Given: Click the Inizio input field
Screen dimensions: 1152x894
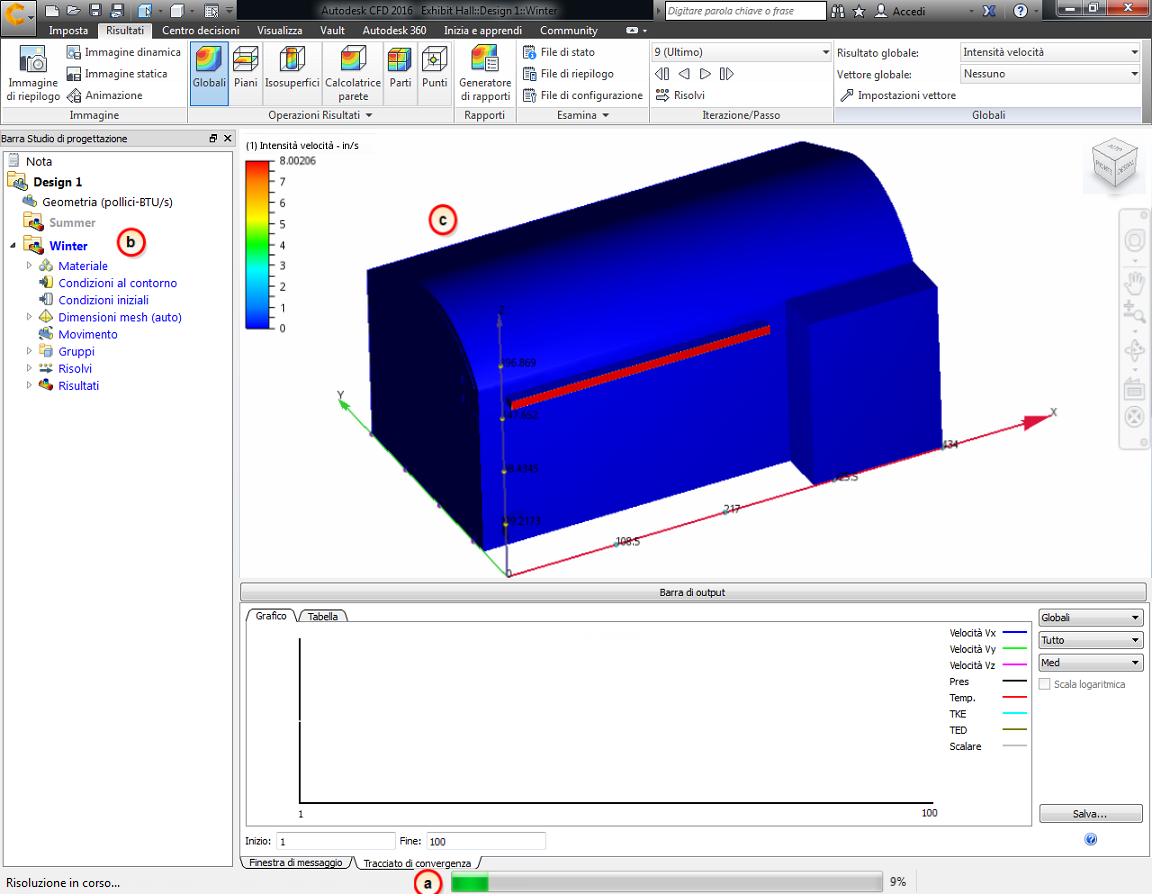Looking at the screenshot, I should [336, 841].
